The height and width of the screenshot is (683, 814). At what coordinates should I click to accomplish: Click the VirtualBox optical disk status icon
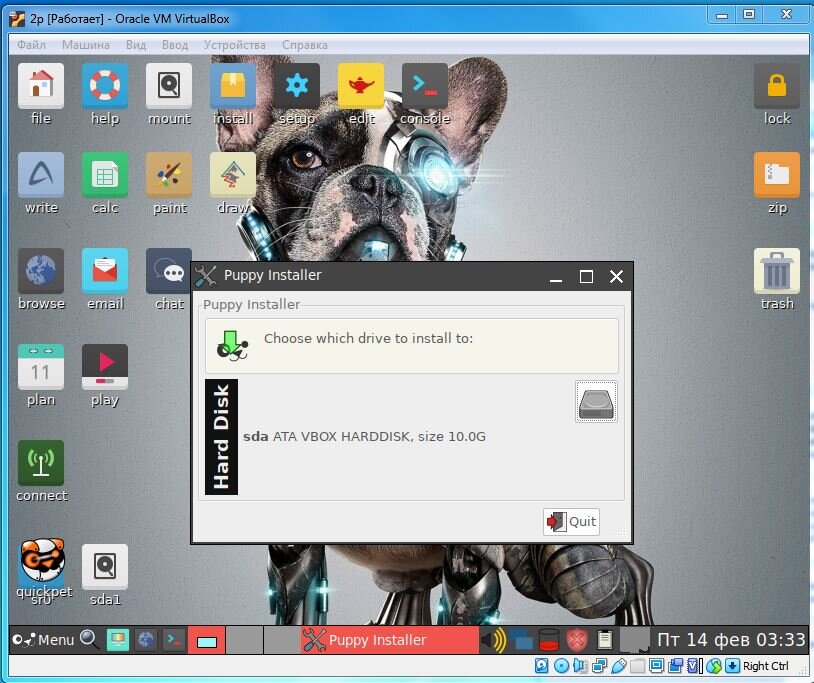pos(561,666)
